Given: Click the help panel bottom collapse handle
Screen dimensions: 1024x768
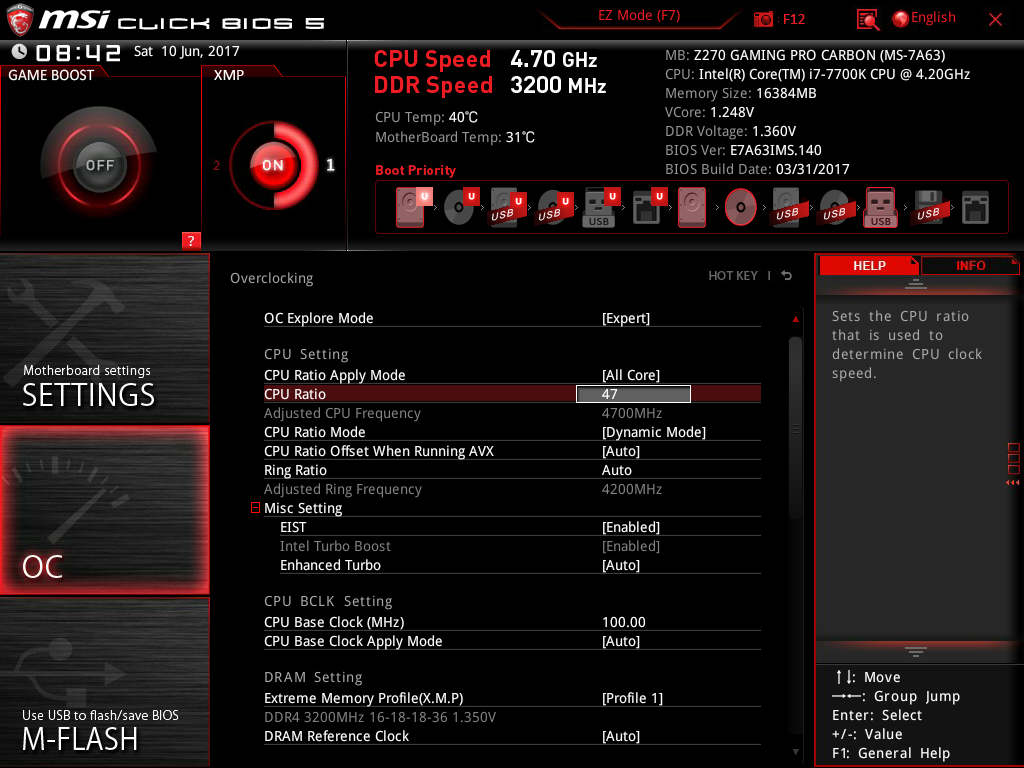Looking at the screenshot, I should click(916, 652).
